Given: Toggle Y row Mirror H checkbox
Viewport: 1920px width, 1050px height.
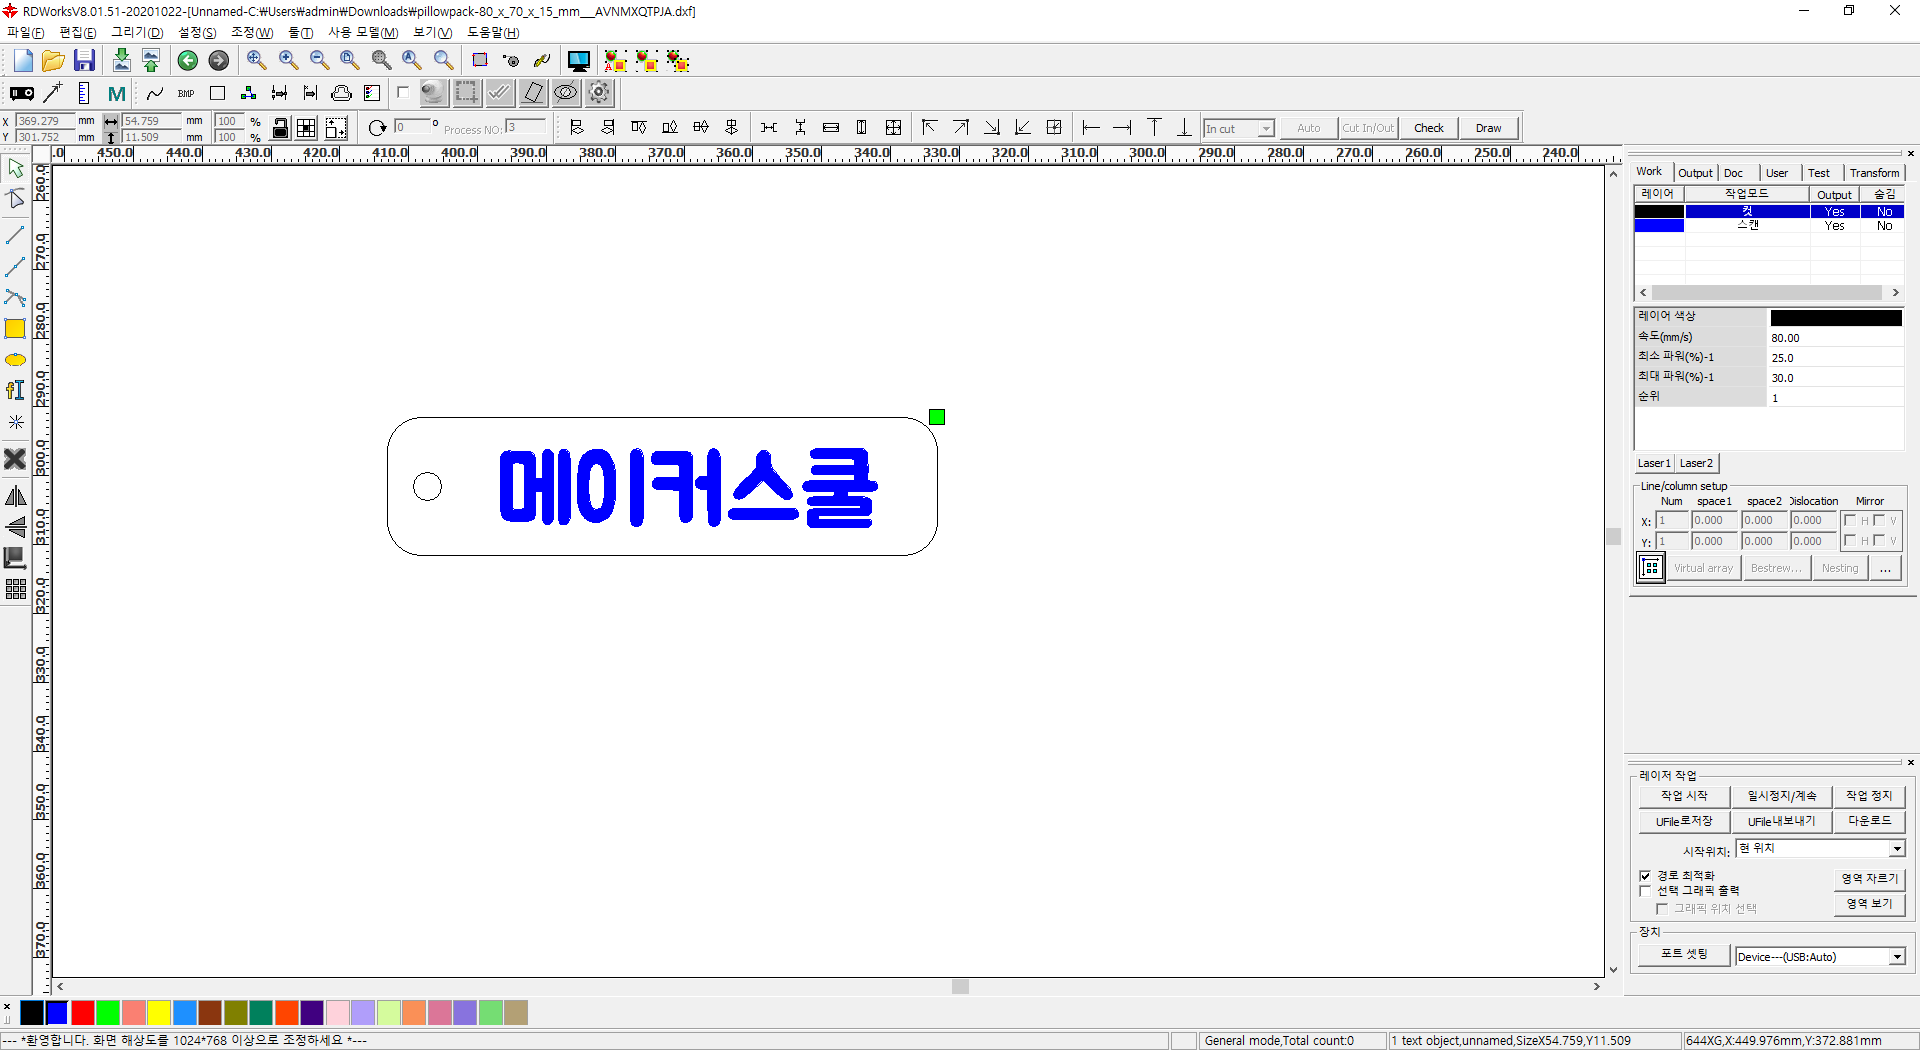Looking at the screenshot, I should tap(1850, 541).
